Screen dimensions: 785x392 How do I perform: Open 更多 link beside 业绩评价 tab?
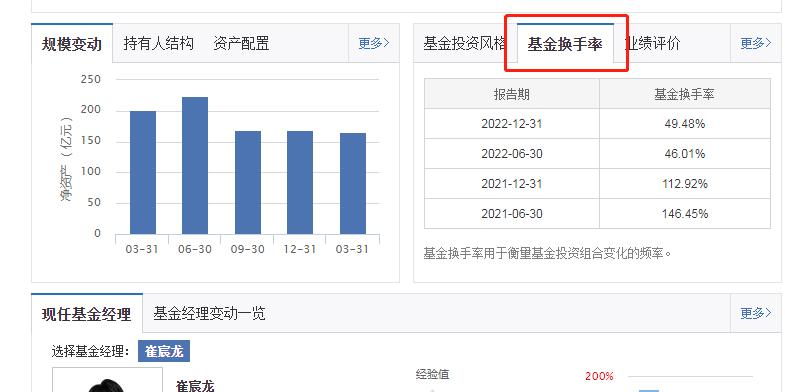click(x=755, y=44)
